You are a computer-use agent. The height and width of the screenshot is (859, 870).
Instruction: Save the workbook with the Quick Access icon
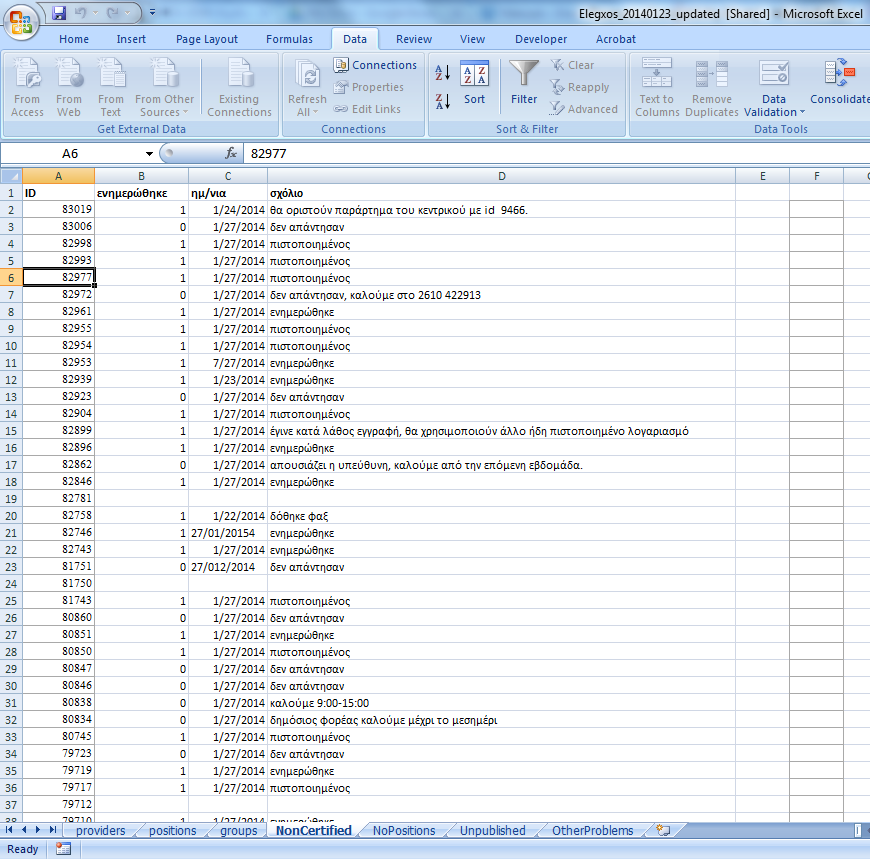(59, 13)
